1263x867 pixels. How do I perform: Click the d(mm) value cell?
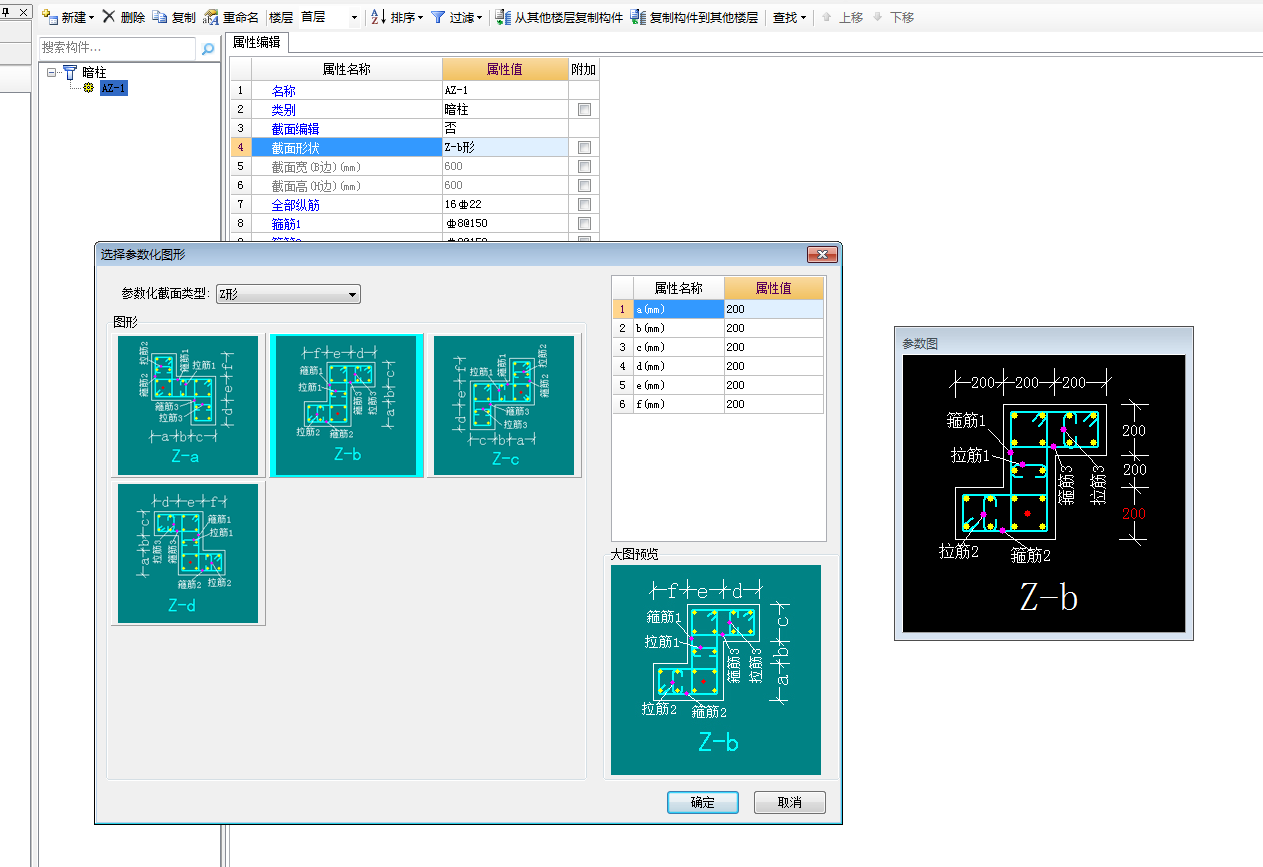(774, 366)
